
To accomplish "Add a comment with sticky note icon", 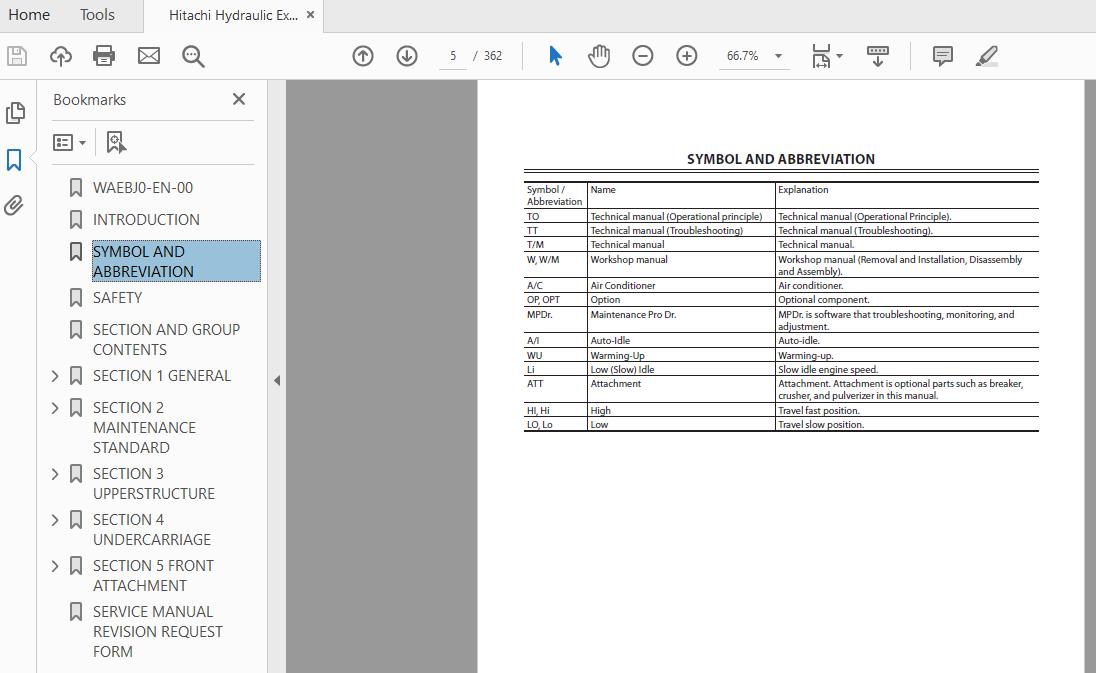I will [x=942, y=56].
